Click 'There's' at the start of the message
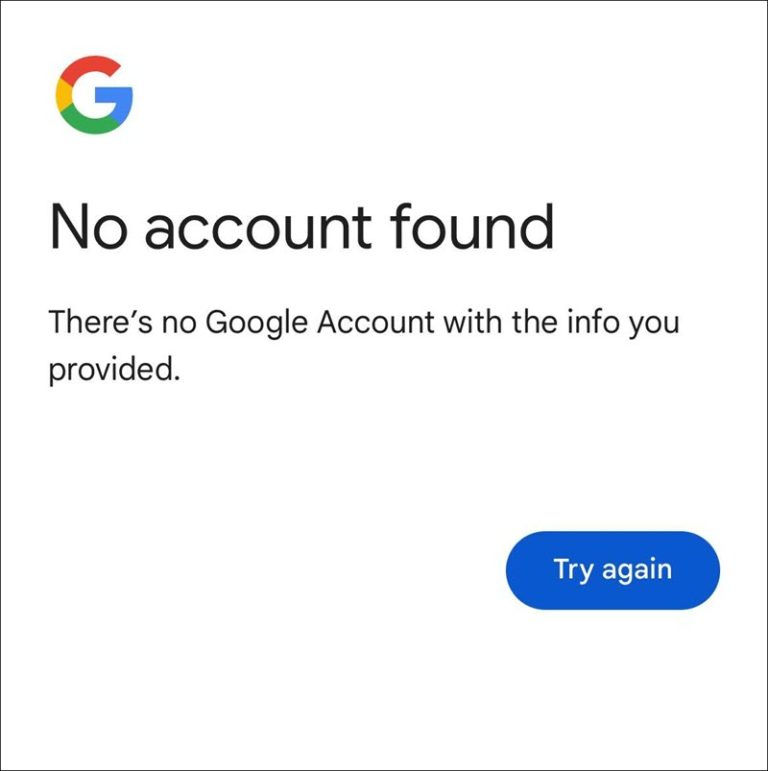This screenshot has height=771, width=768. pos(100,322)
